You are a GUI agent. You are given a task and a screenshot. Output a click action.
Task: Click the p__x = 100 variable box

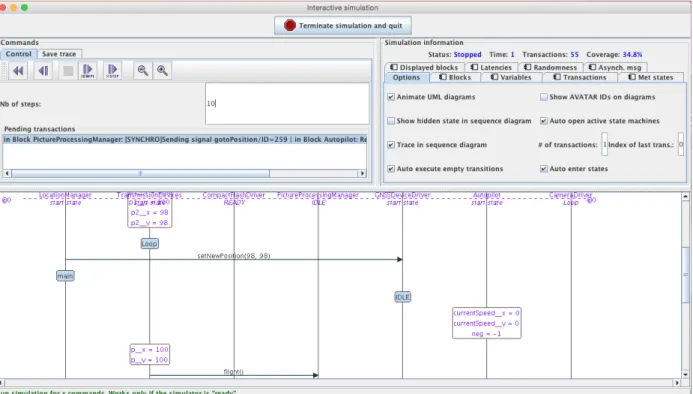click(149, 355)
